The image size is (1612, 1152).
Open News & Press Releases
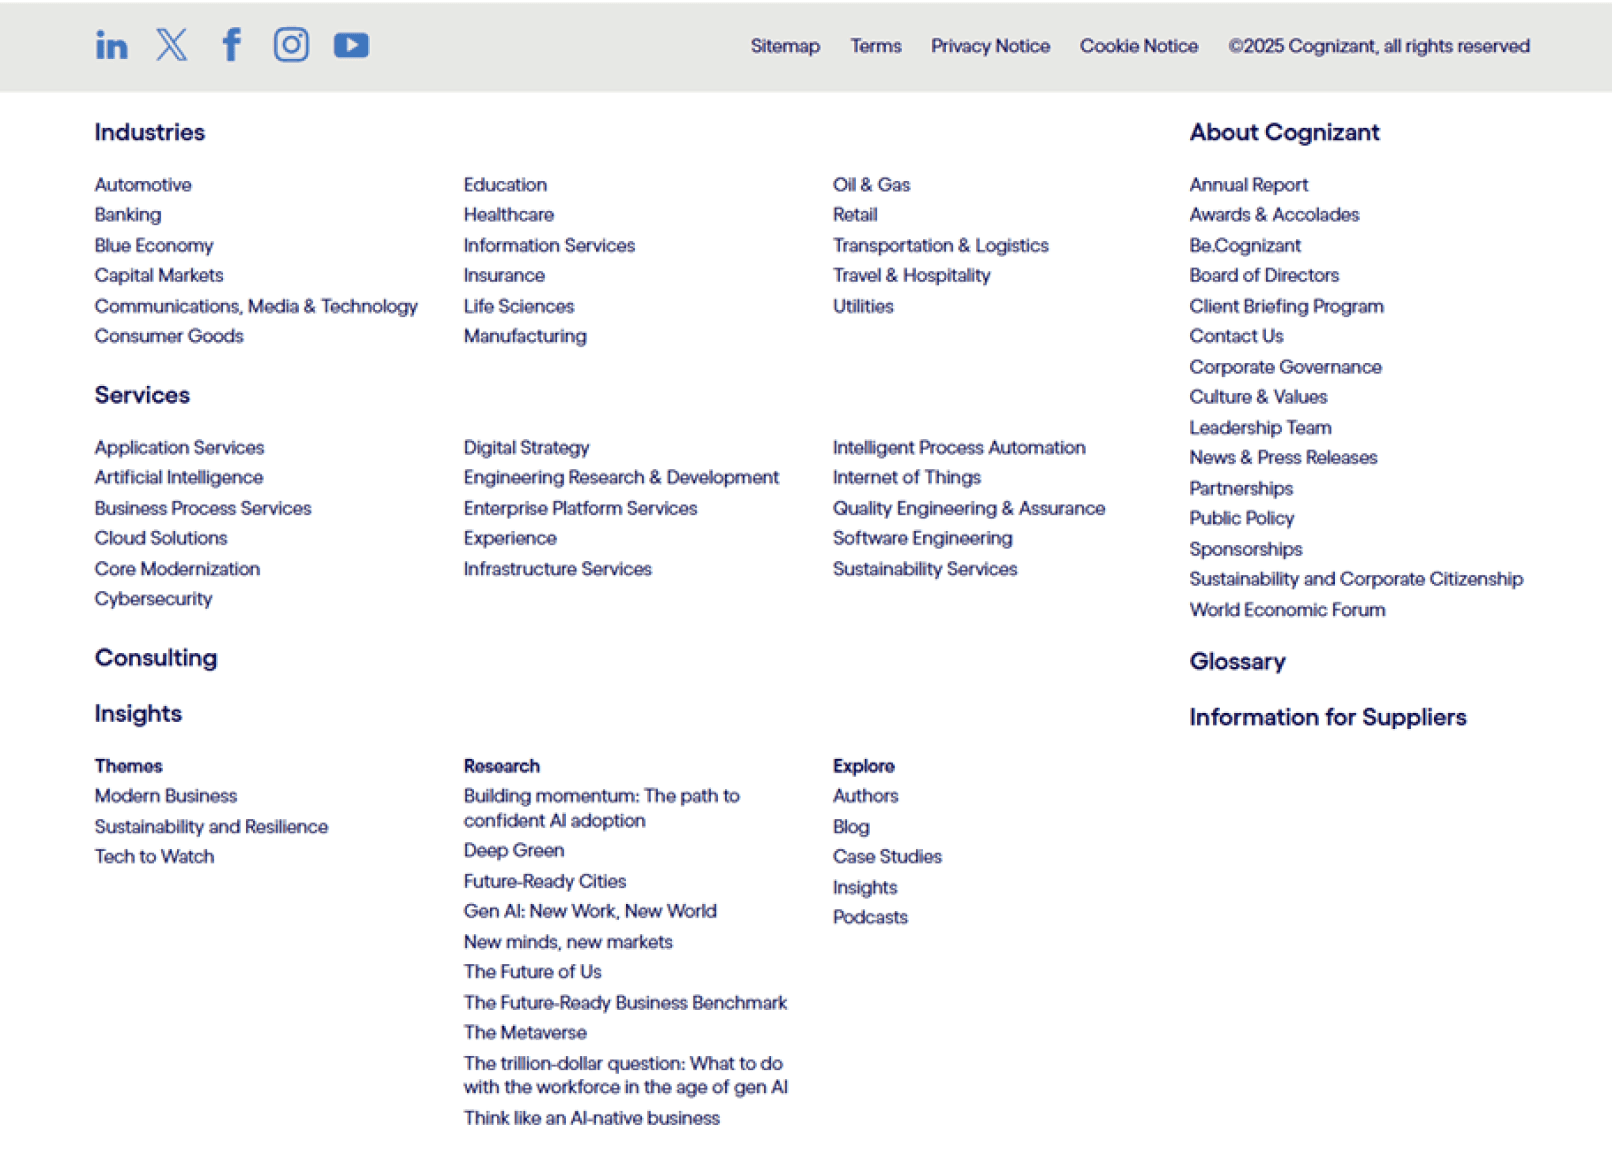point(1283,458)
